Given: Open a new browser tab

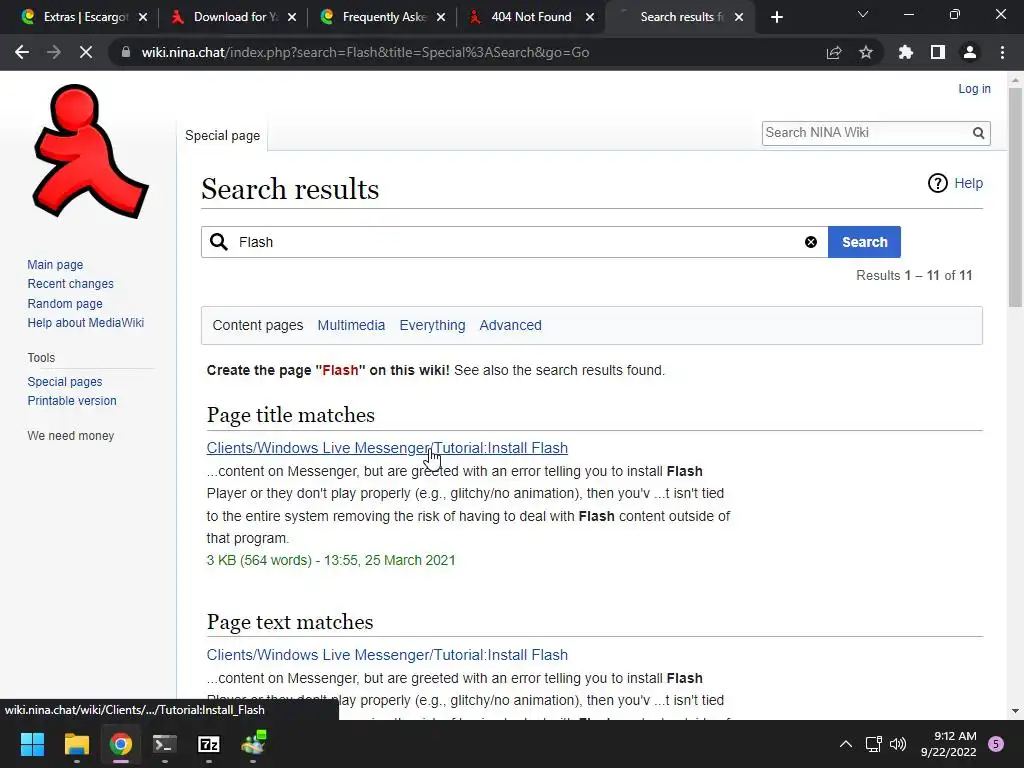Looking at the screenshot, I should [776, 17].
